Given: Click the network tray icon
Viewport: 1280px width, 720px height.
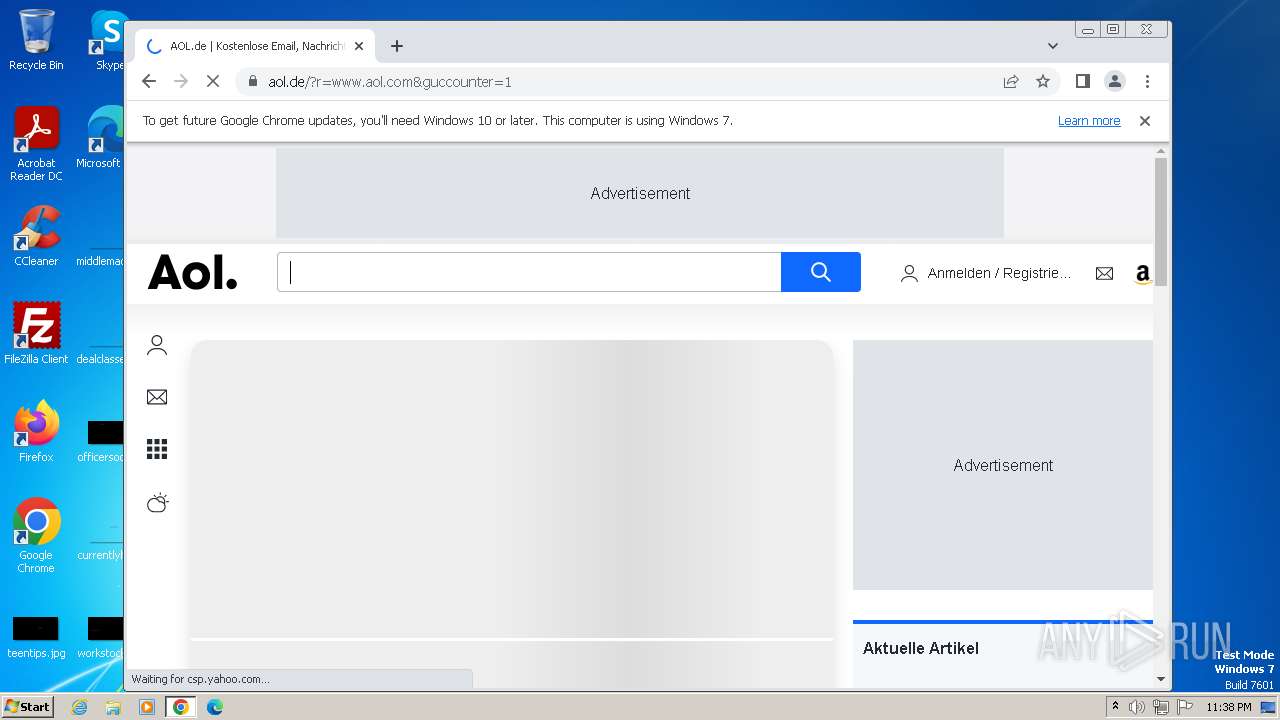Looking at the screenshot, I should pos(1160,707).
